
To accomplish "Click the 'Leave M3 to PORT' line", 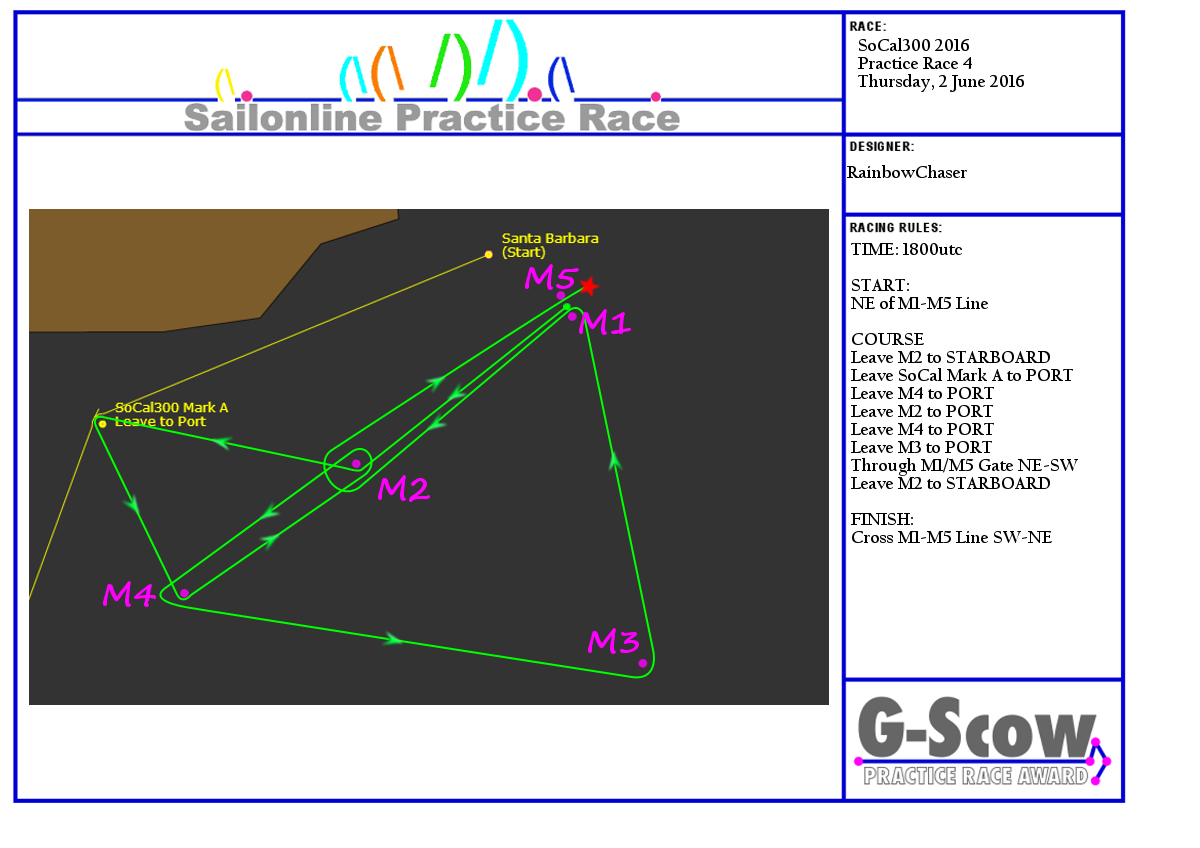I will click(922, 447).
